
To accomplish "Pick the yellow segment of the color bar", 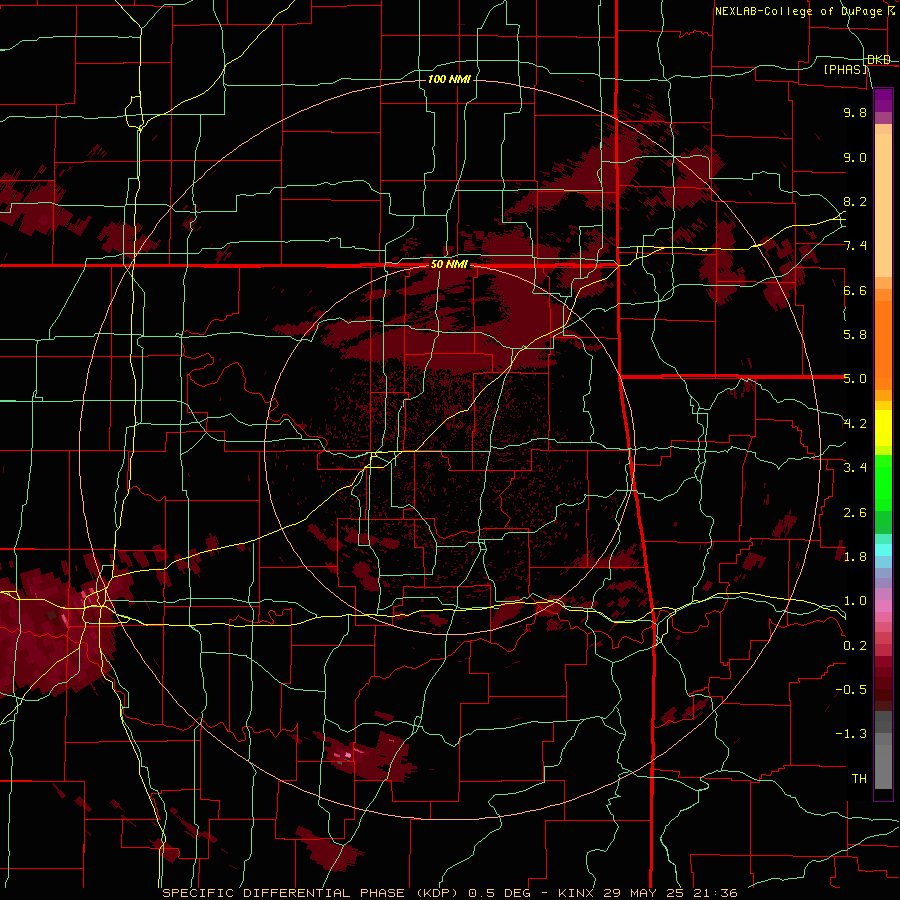I will point(883,428).
